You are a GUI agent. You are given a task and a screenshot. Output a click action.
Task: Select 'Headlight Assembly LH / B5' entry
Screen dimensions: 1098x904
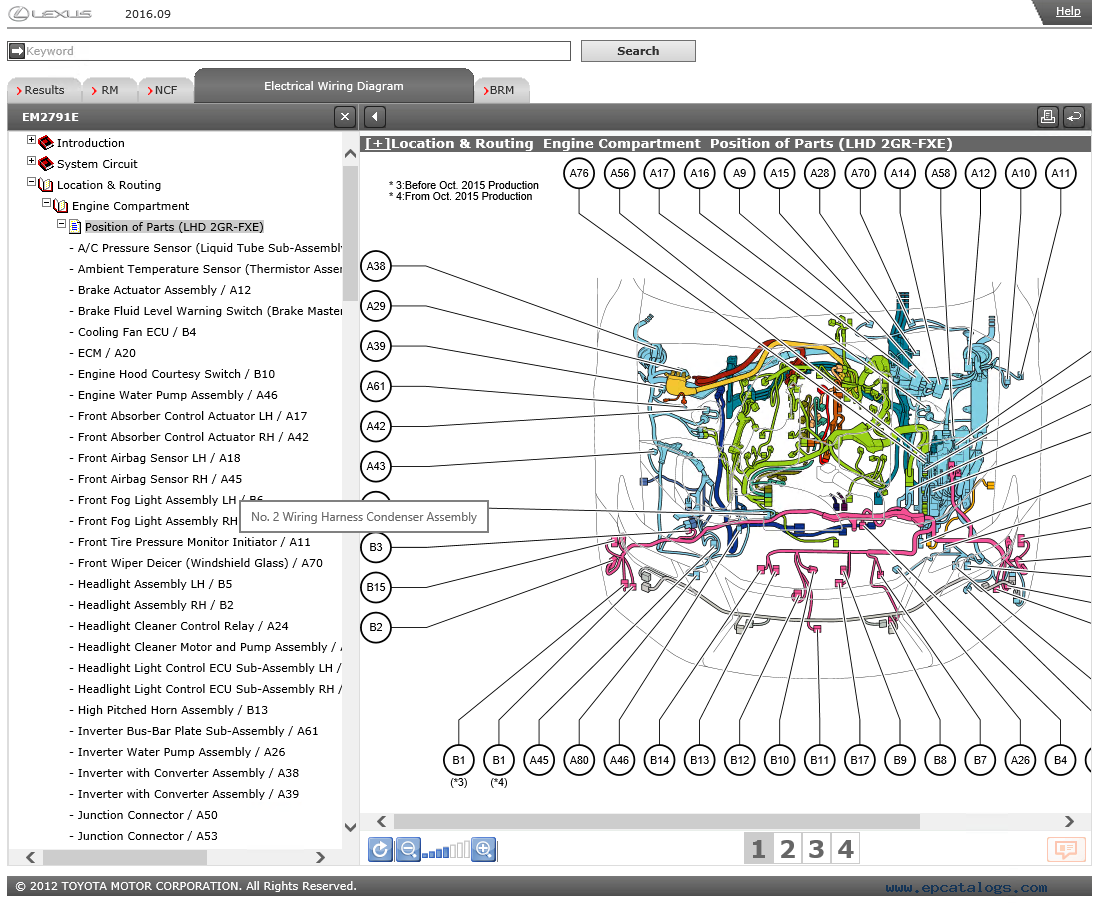155,584
